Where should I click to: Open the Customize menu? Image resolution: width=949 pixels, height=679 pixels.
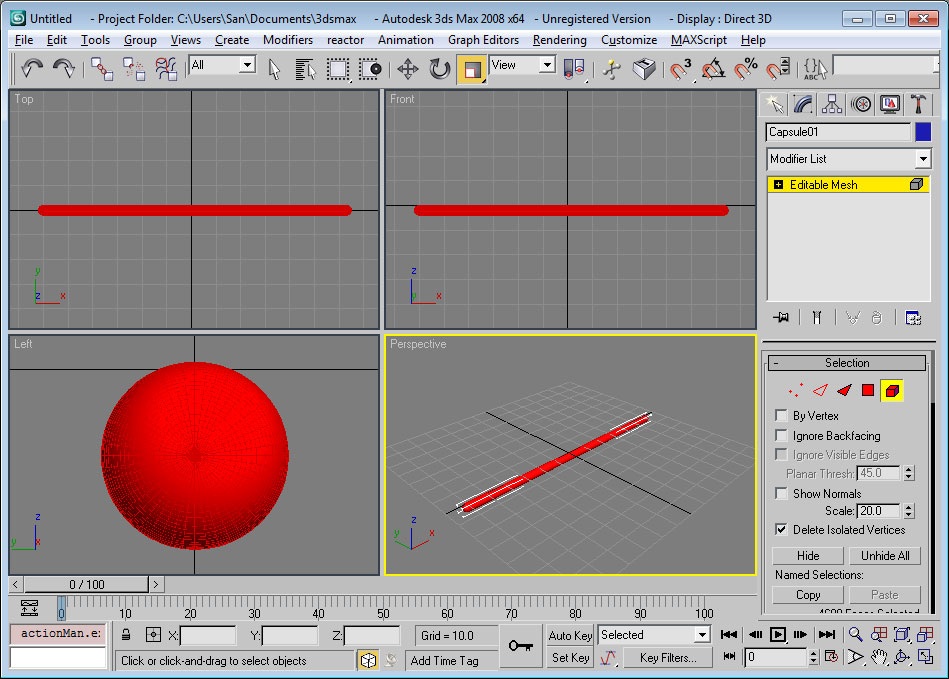[x=629, y=40]
